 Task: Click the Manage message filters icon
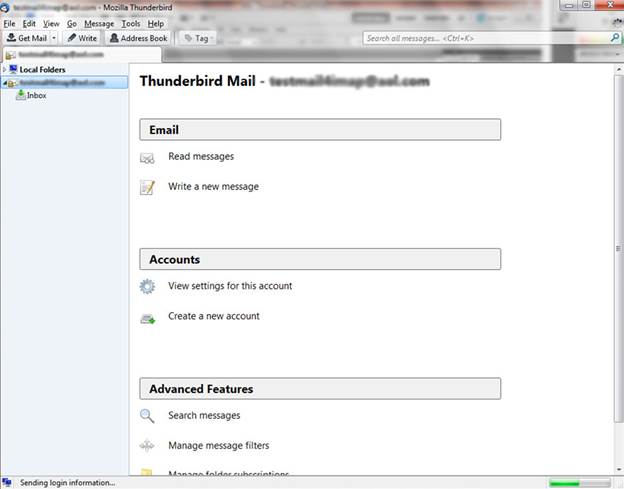click(x=147, y=446)
